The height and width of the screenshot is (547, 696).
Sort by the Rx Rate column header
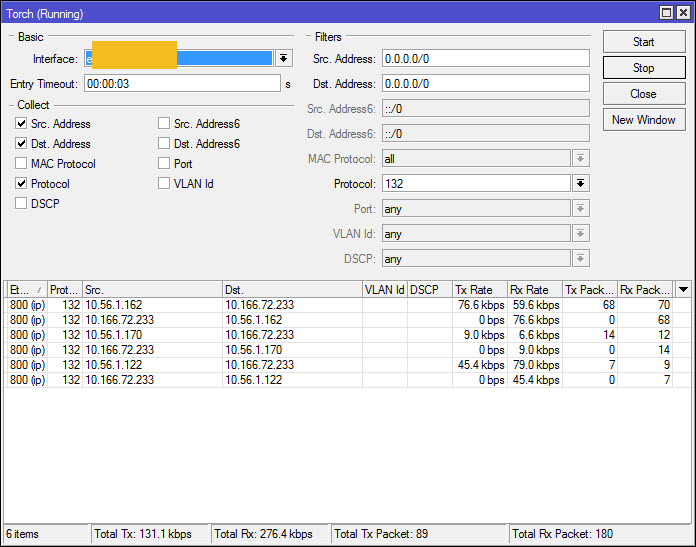click(x=535, y=290)
